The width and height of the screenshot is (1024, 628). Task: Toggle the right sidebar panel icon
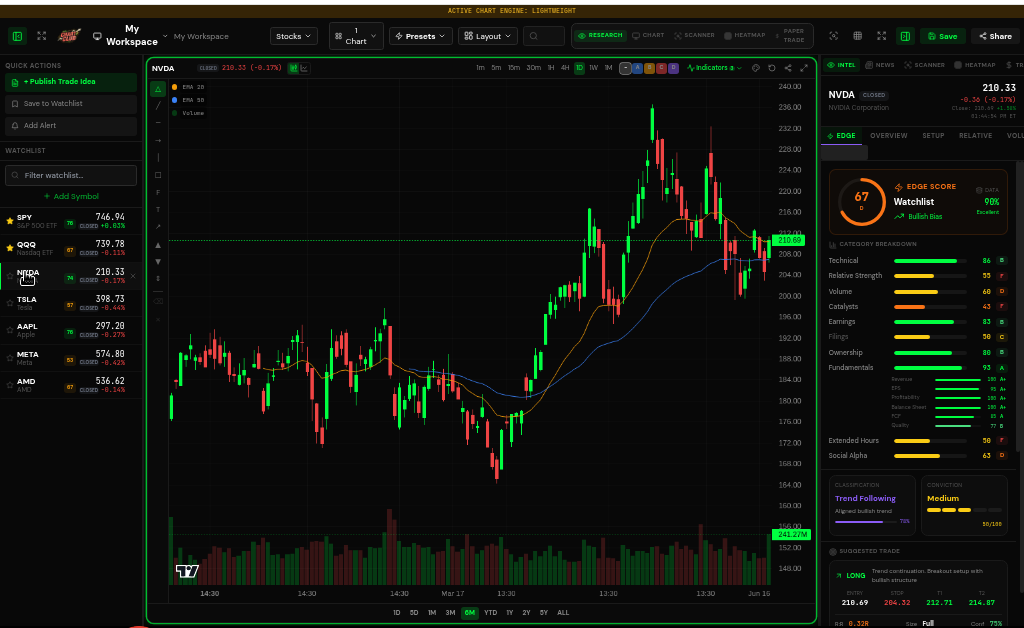click(905, 37)
